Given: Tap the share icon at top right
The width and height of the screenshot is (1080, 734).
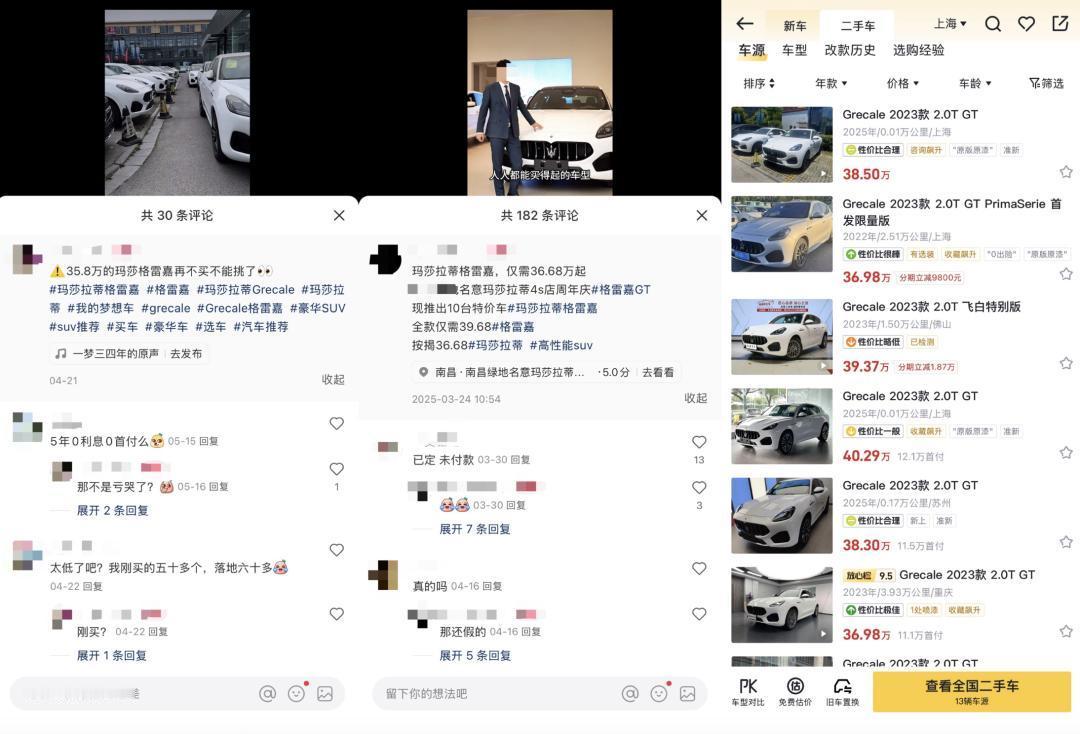Looking at the screenshot, I should pos(1060,23).
